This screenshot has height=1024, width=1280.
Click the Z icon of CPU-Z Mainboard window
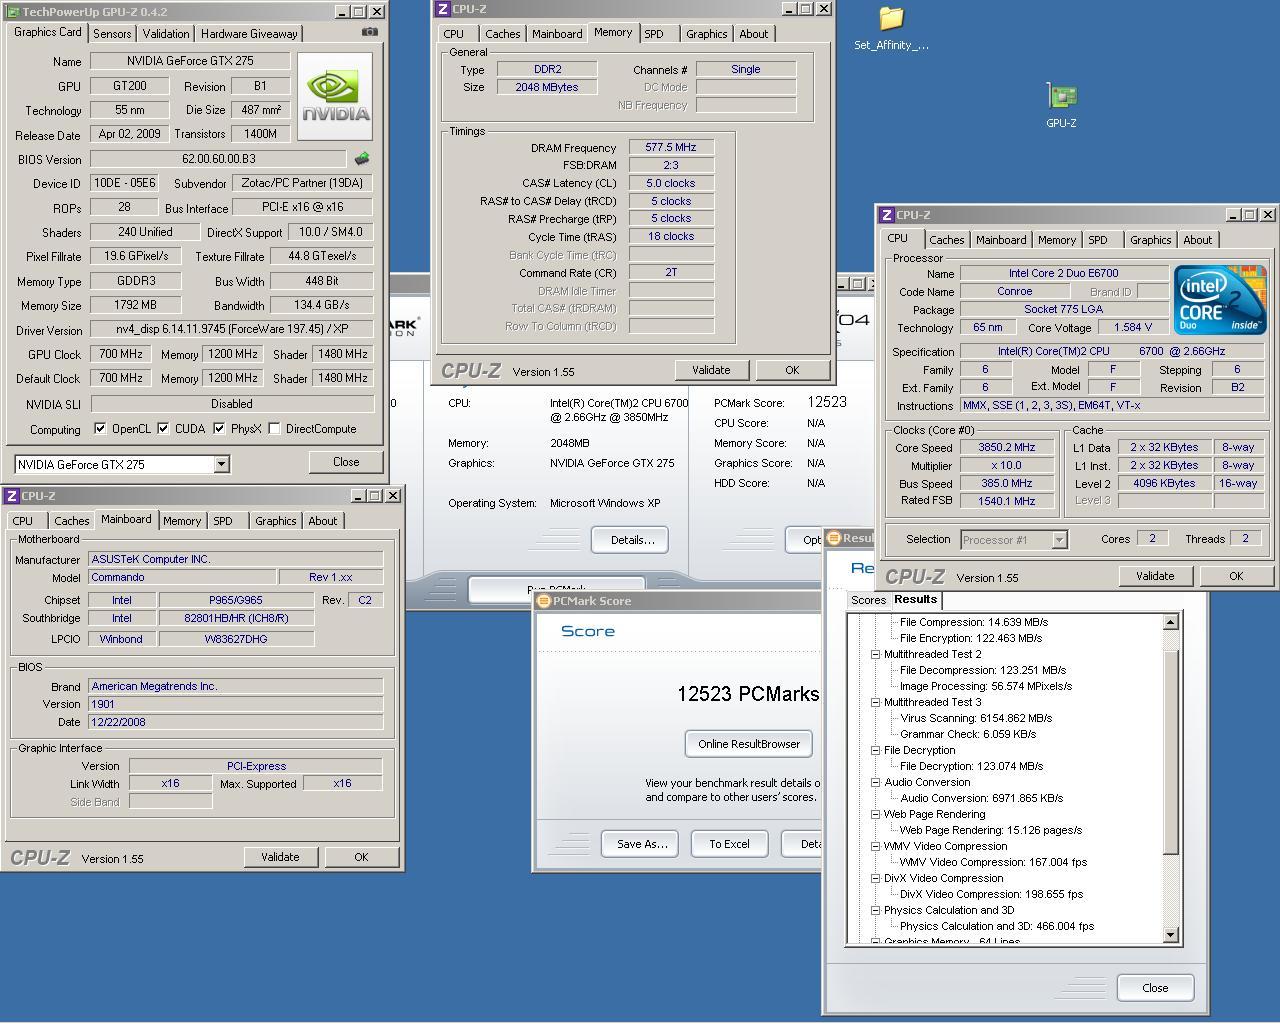(12, 496)
